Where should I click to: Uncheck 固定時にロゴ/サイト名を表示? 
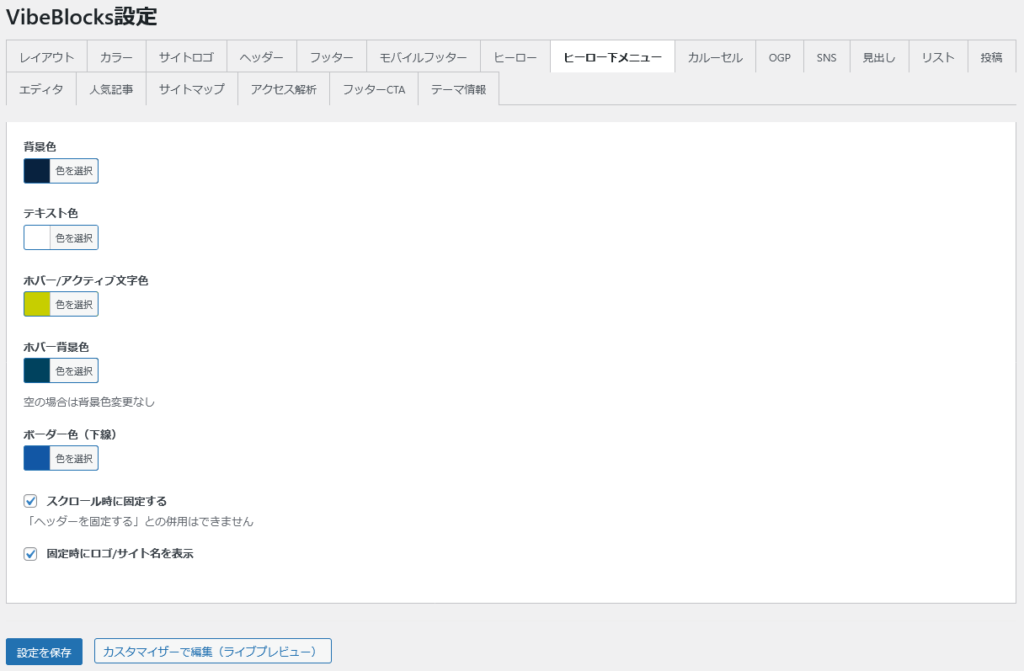point(31,553)
